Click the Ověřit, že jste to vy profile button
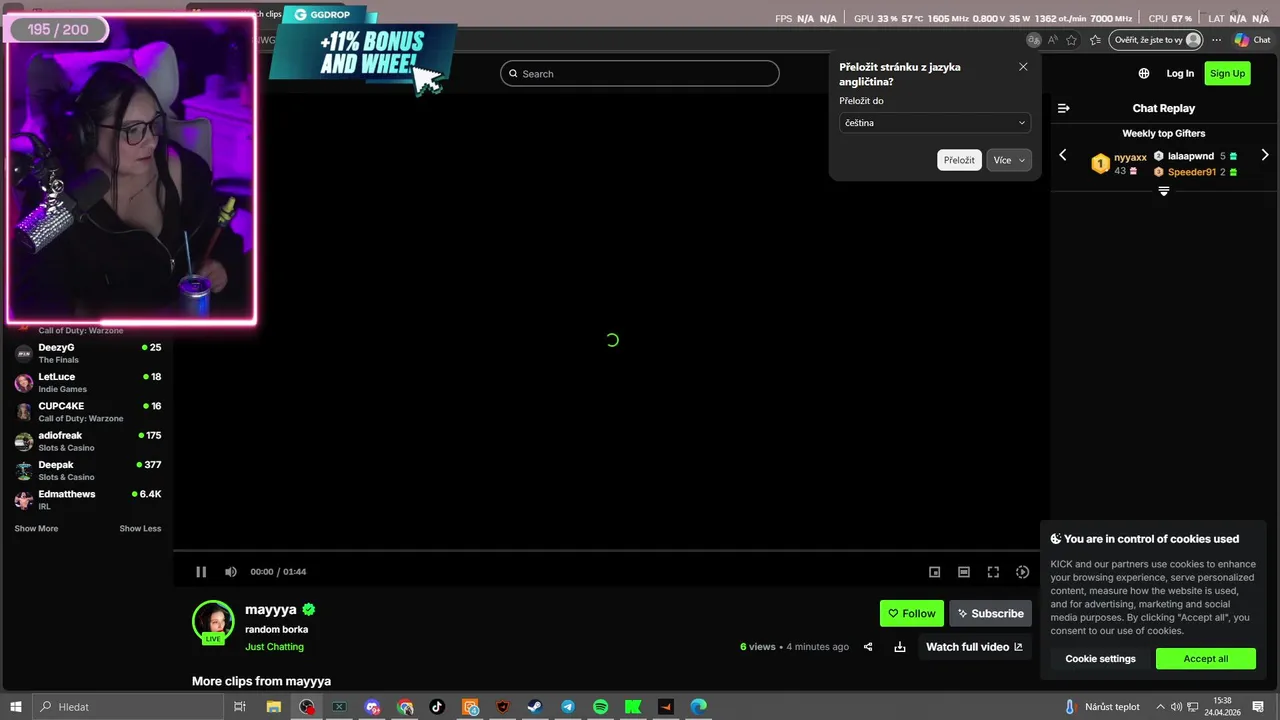This screenshot has width=1280, height=720. [1158, 40]
